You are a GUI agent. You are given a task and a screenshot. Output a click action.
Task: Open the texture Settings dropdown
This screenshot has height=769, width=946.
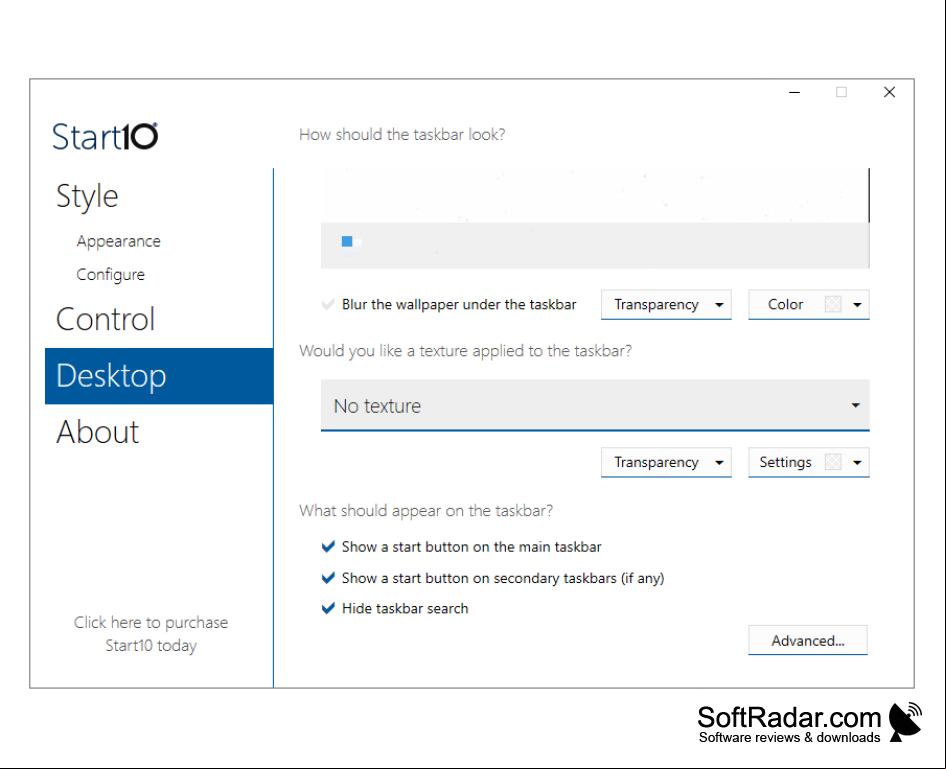coord(808,463)
